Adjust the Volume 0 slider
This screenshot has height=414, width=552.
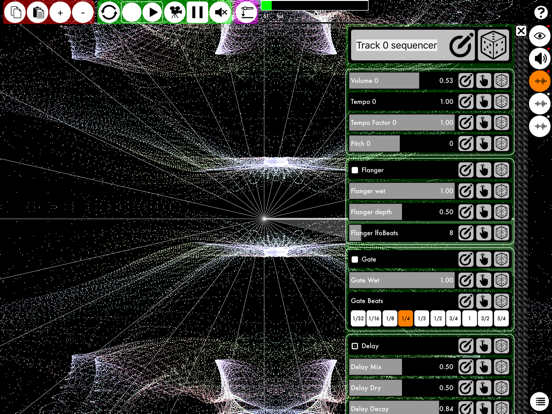tap(402, 81)
